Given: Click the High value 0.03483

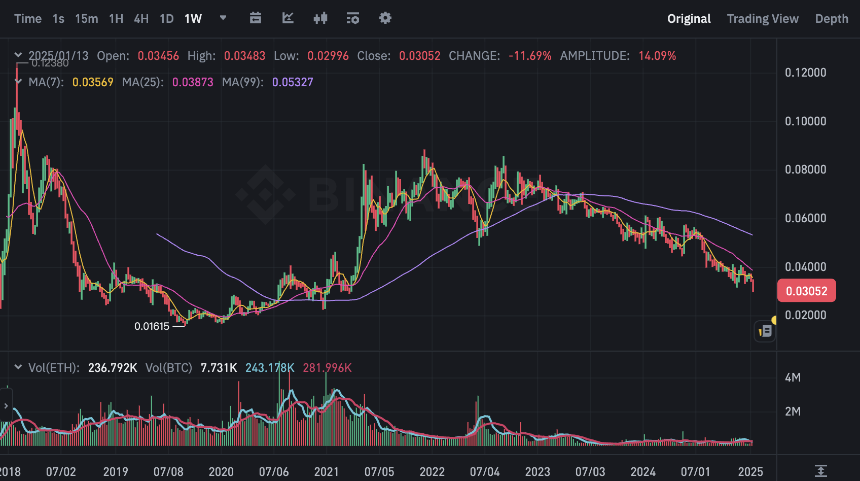Looking at the screenshot, I should tap(245, 56).
